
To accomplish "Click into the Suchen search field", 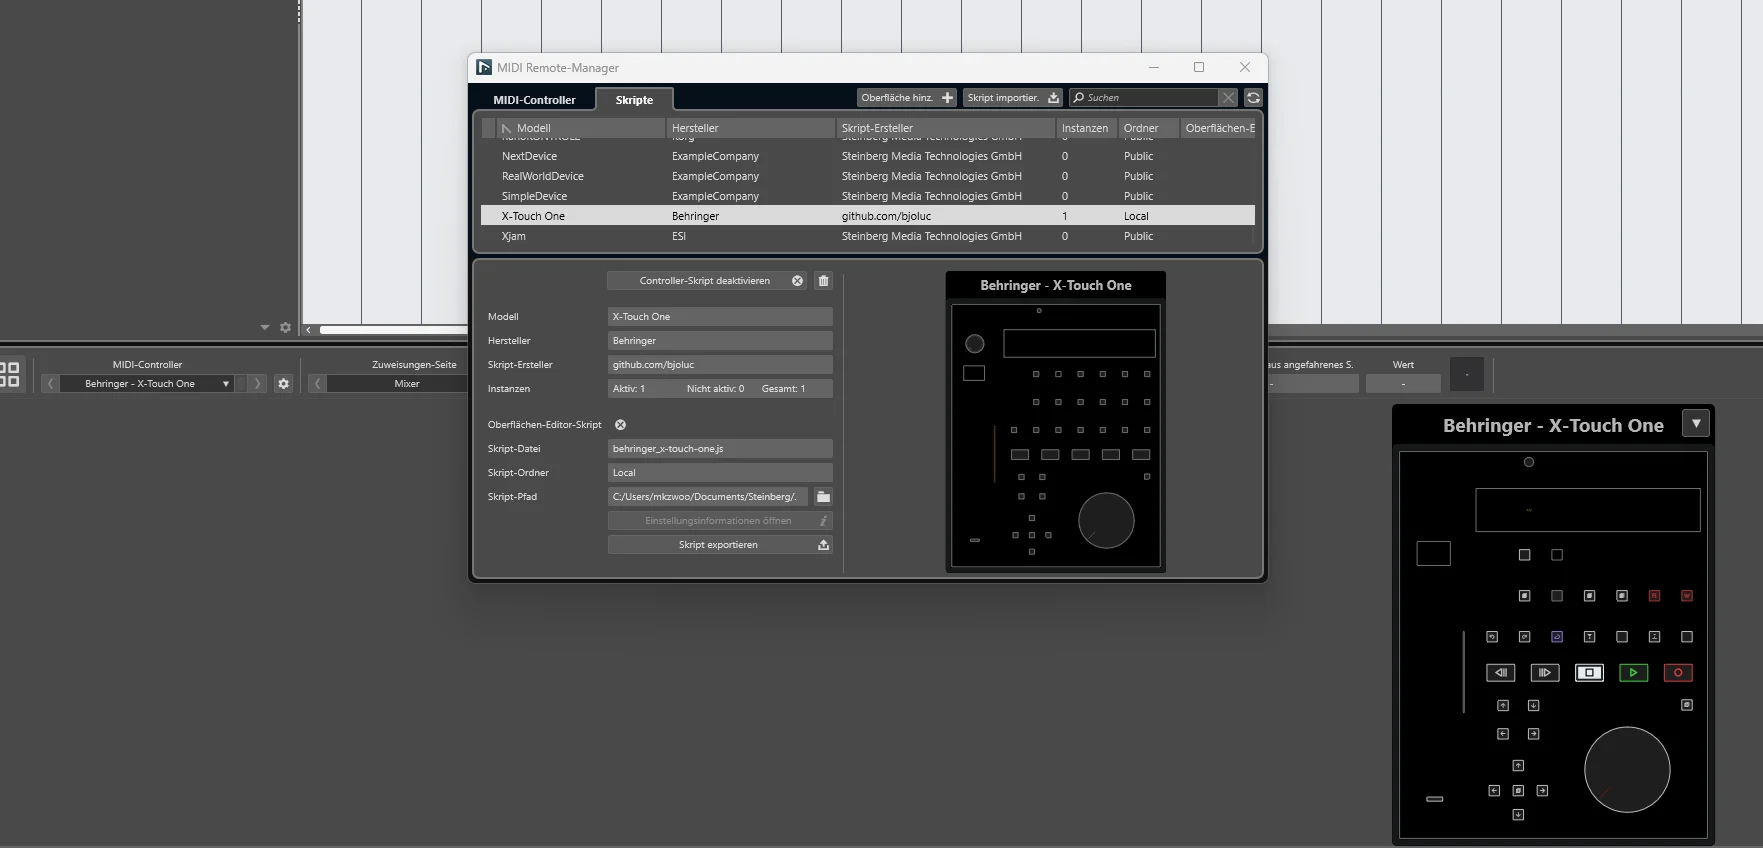I will click(x=1145, y=97).
